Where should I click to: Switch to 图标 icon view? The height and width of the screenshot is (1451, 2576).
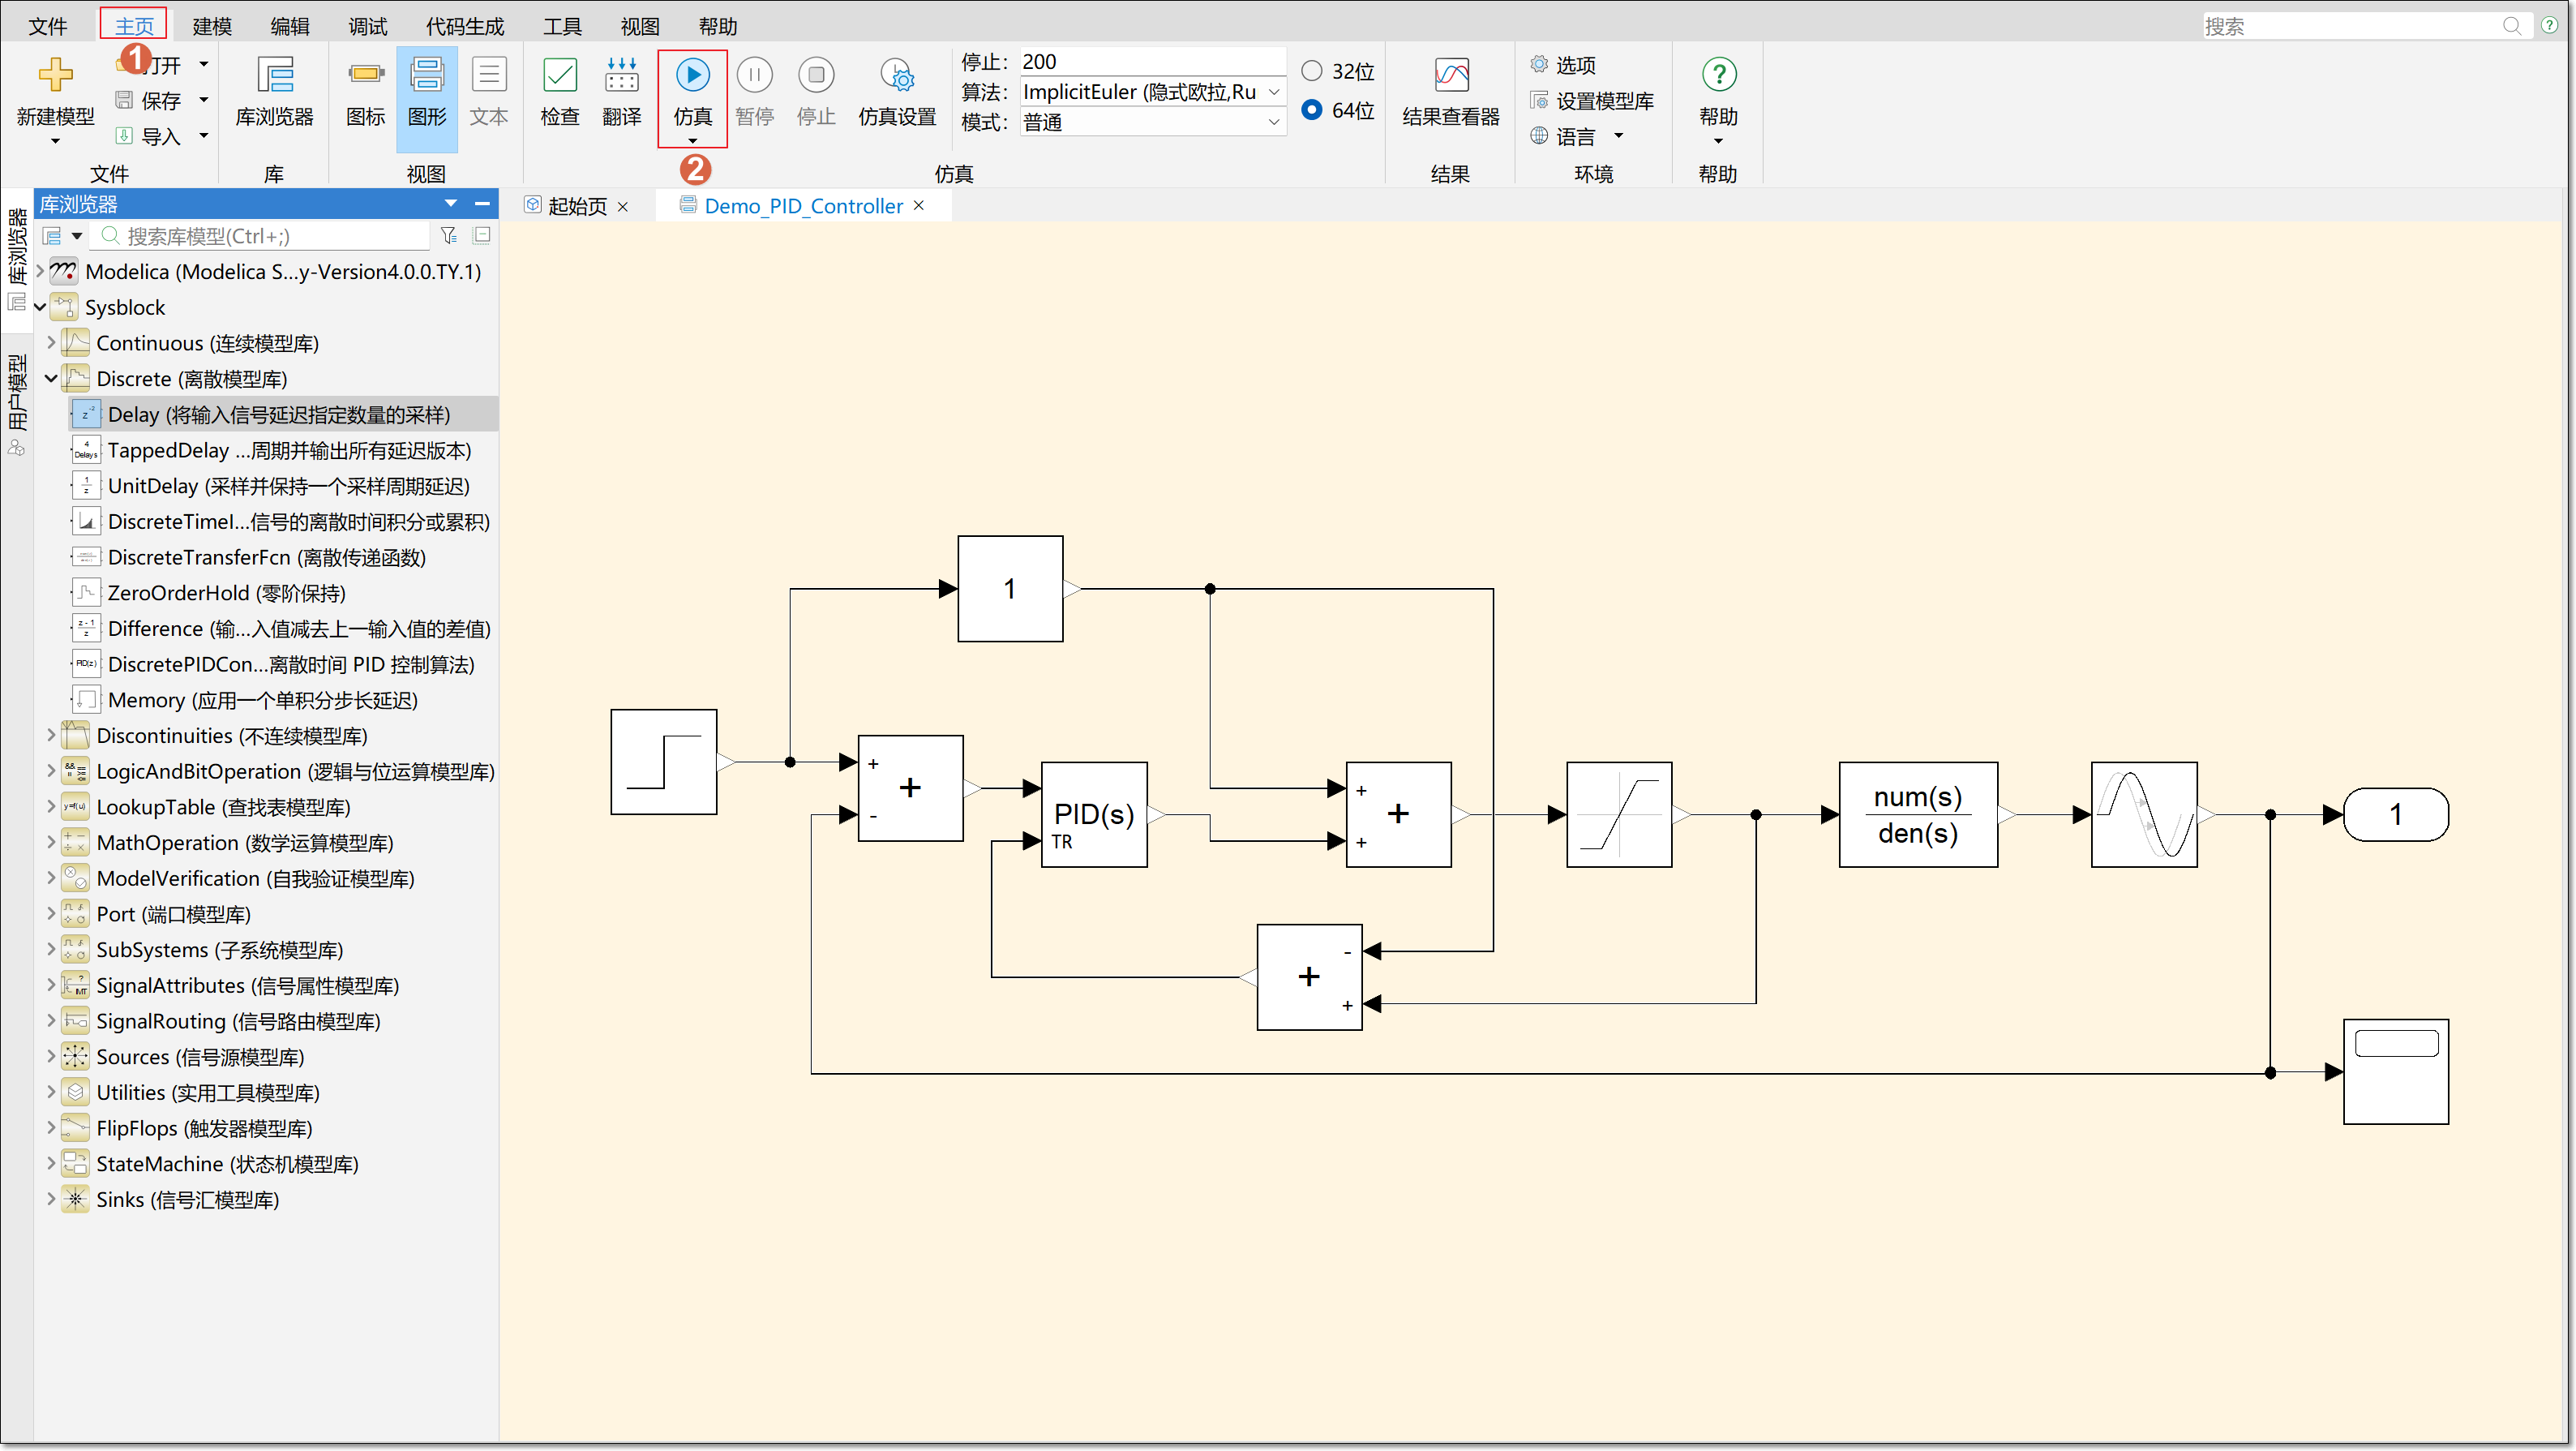click(365, 75)
